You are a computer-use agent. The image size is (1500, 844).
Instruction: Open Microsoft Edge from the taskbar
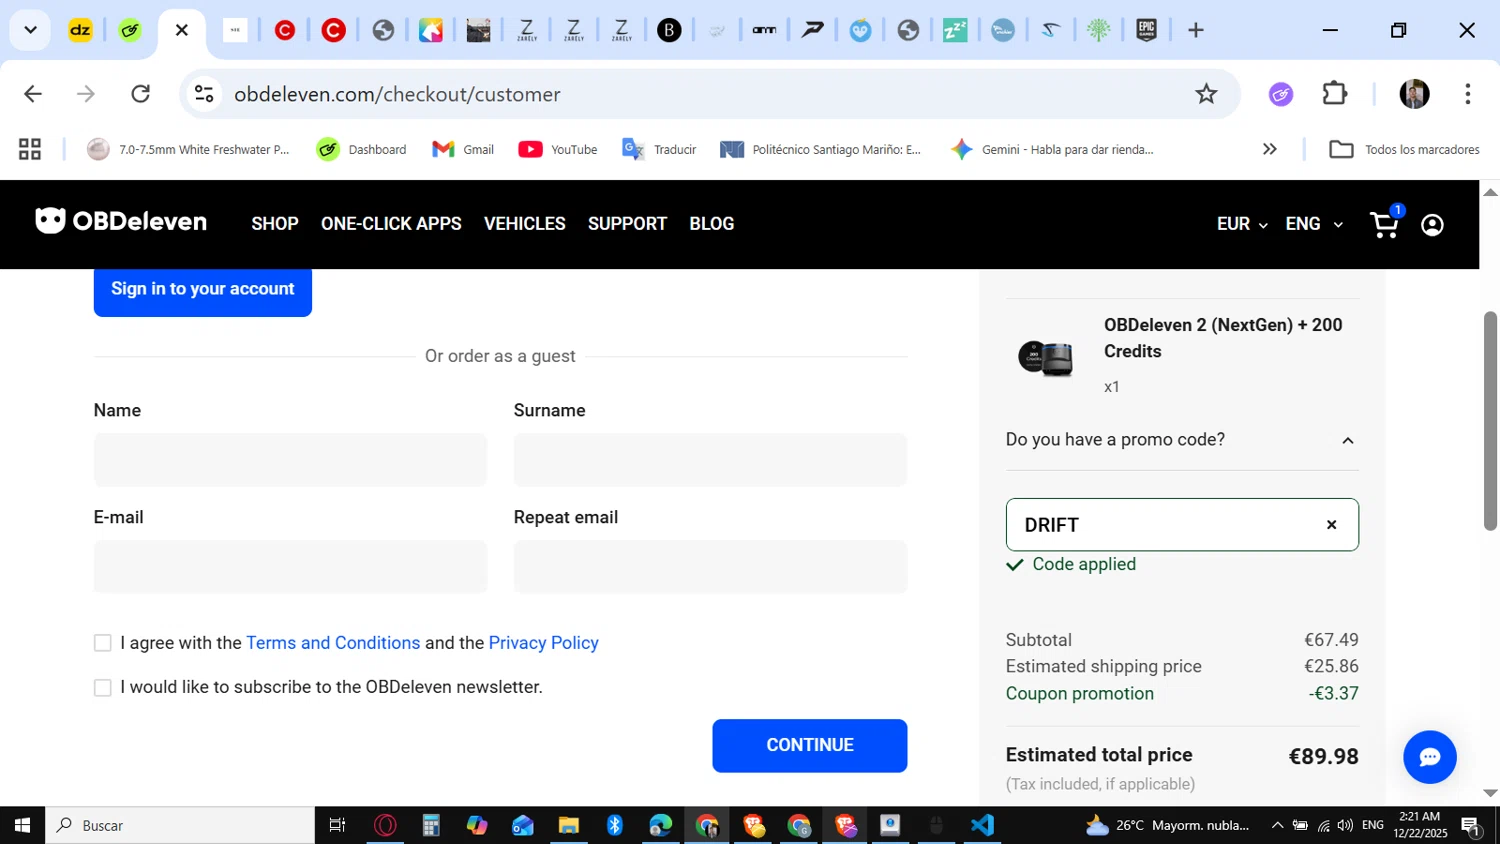click(x=661, y=825)
